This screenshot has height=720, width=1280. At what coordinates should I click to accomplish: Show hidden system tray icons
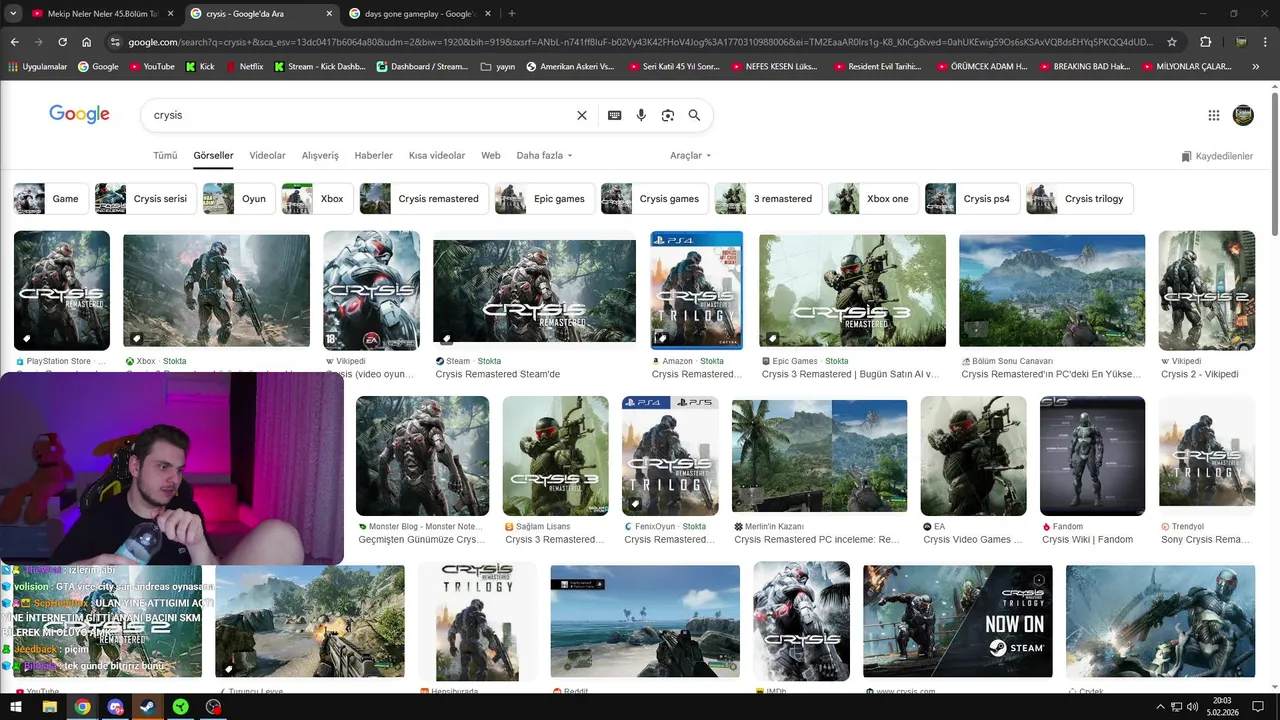click(1160, 707)
